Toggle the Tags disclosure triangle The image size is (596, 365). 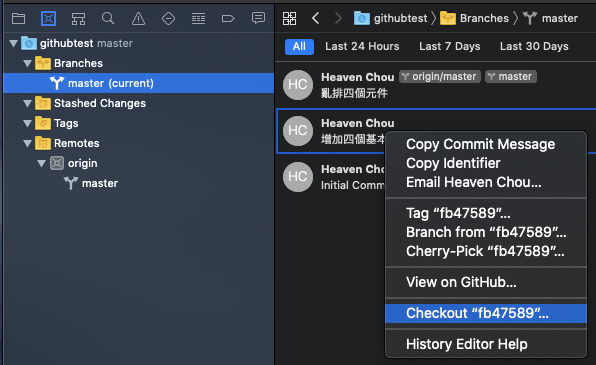(27, 124)
